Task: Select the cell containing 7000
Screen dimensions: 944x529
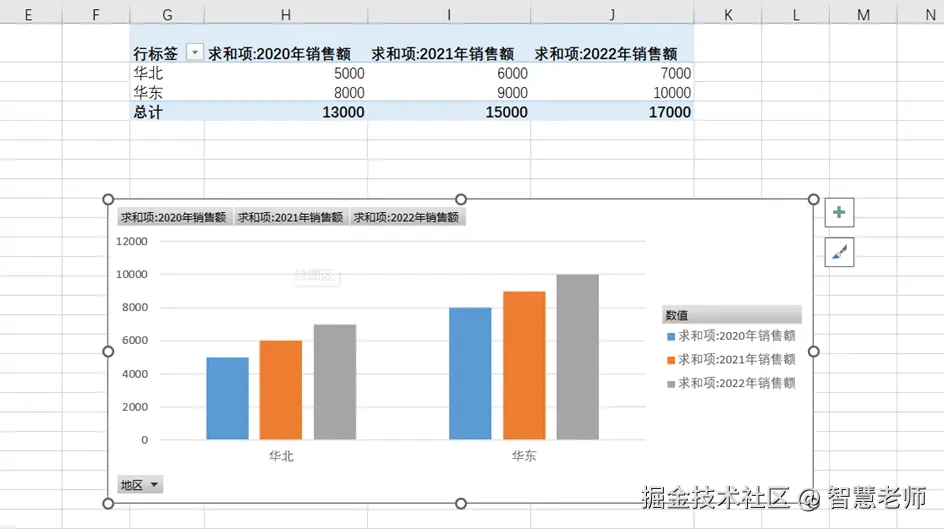Action: click(612, 73)
